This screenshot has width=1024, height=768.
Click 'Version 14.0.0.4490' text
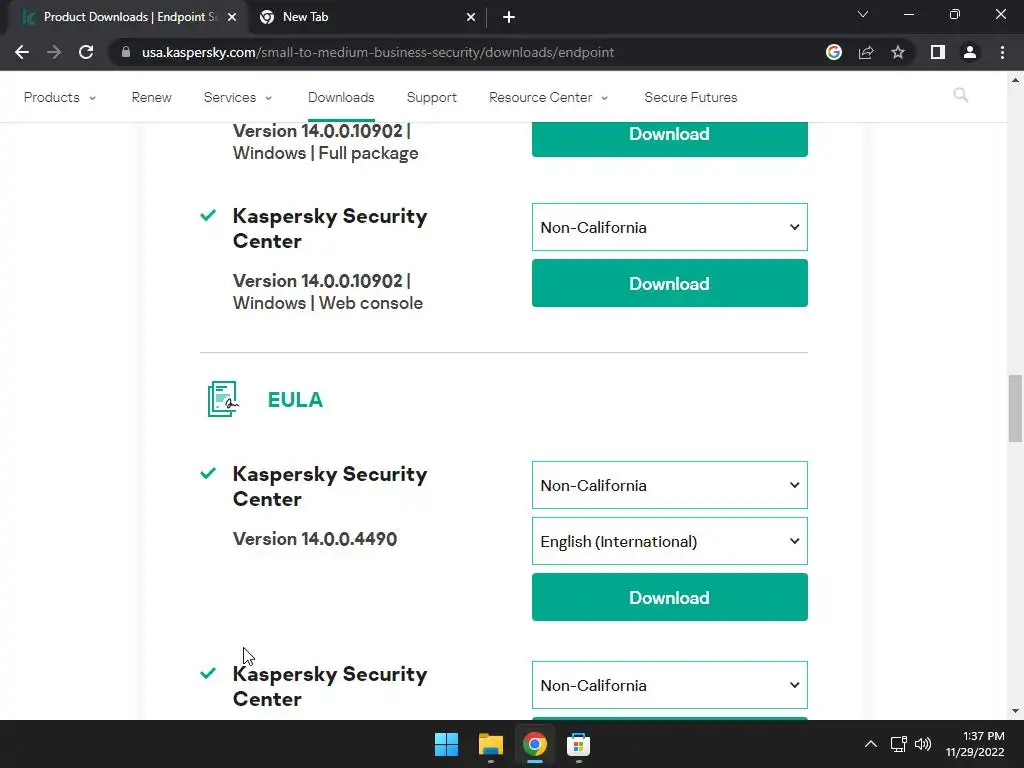[315, 539]
